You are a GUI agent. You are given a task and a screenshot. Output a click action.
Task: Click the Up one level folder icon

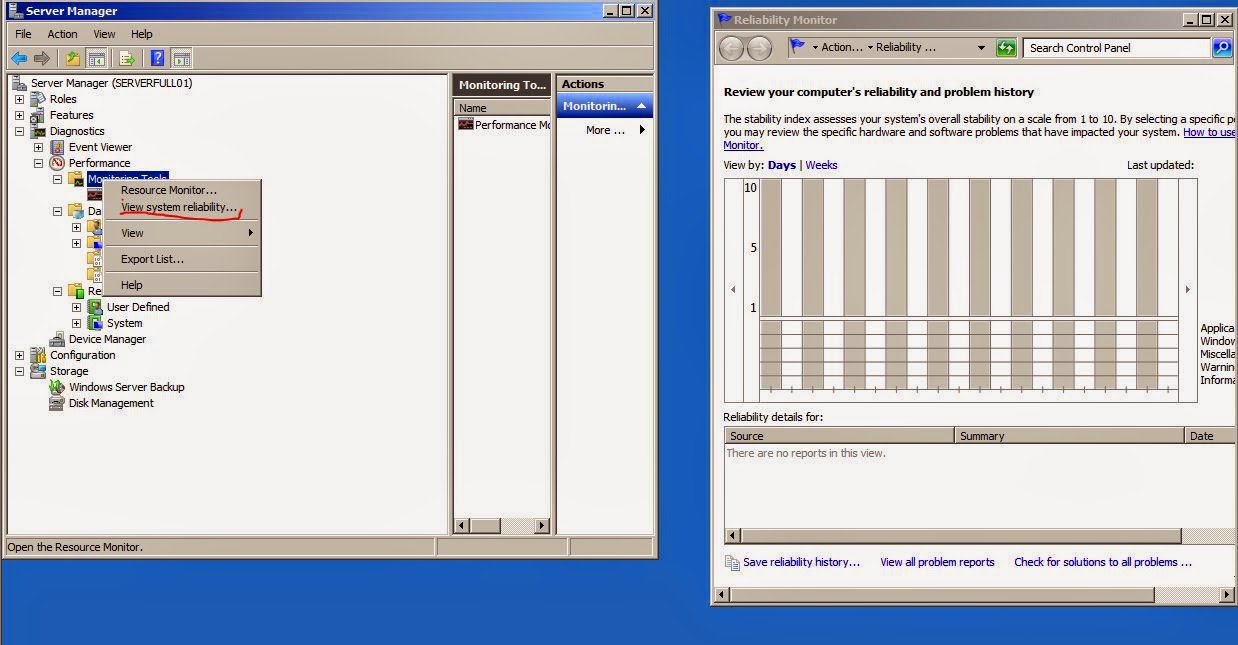pyautogui.click(x=73, y=58)
